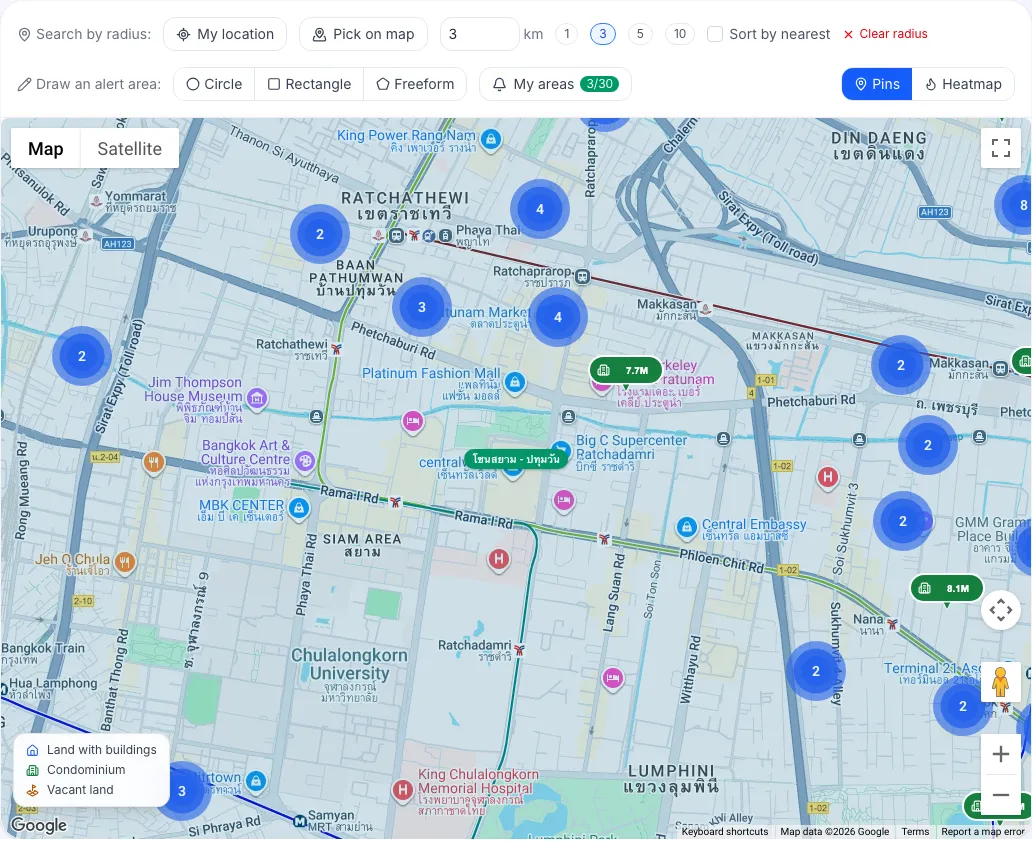Click the Street View pegman icon
1032x841 pixels.
pos(1000,682)
